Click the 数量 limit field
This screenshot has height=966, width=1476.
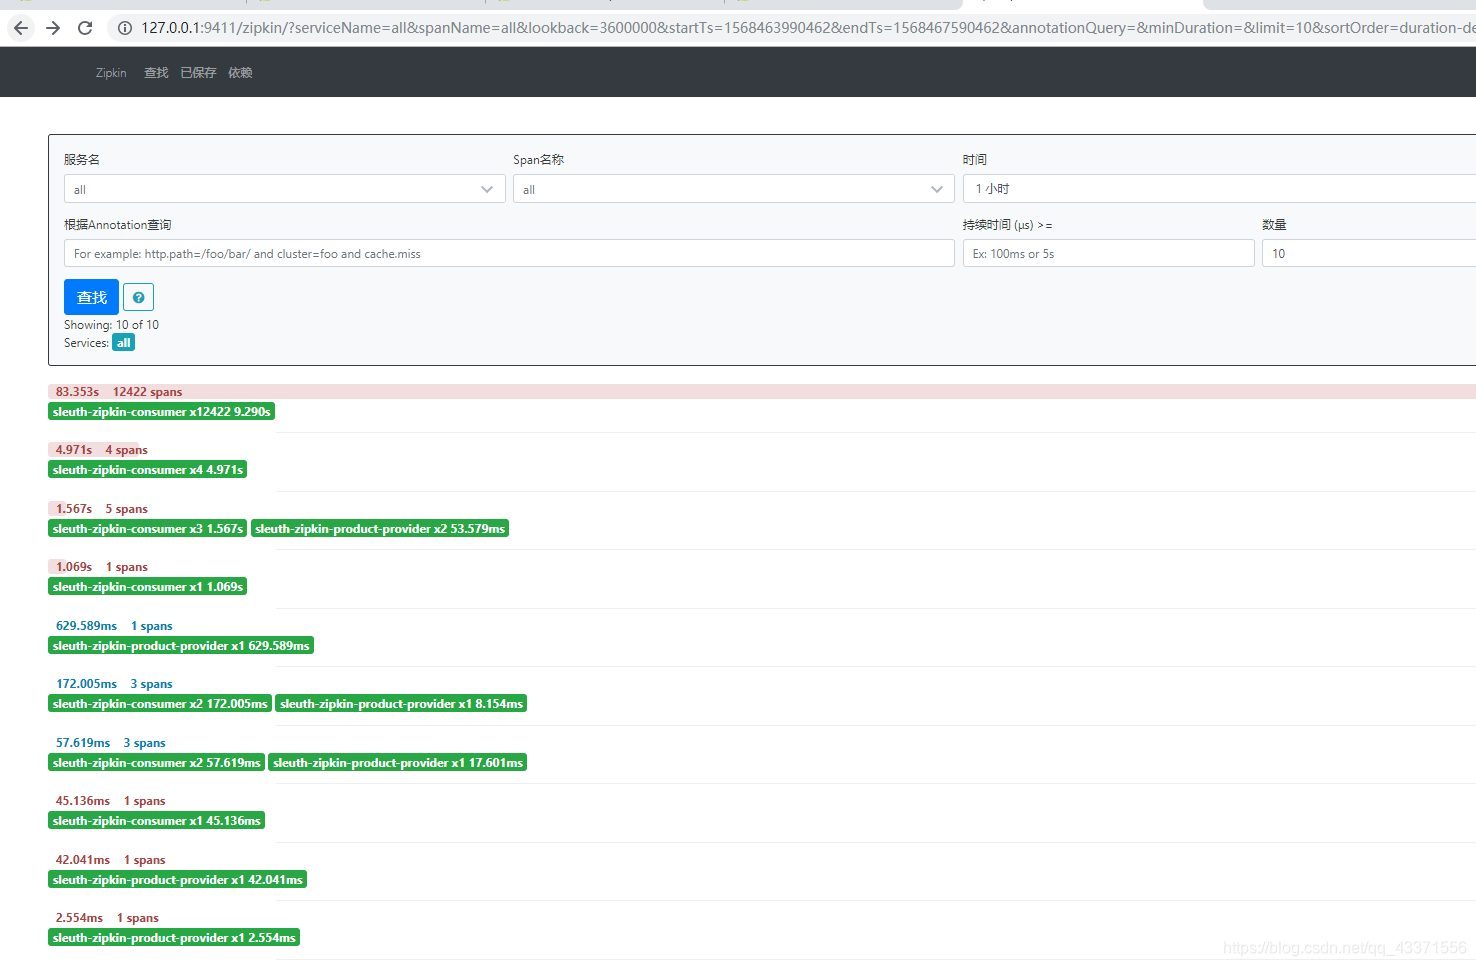click(x=1369, y=253)
